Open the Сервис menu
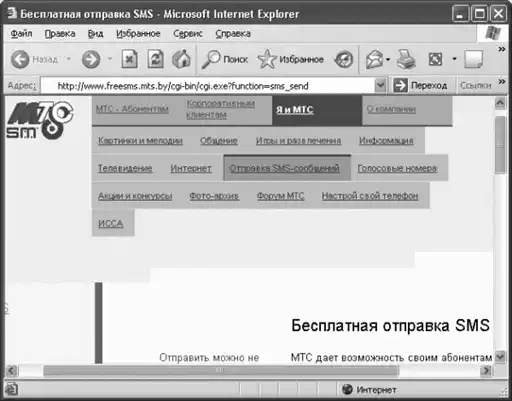Image resolution: width=512 pixels, height=401 pixels. [188, 33]
